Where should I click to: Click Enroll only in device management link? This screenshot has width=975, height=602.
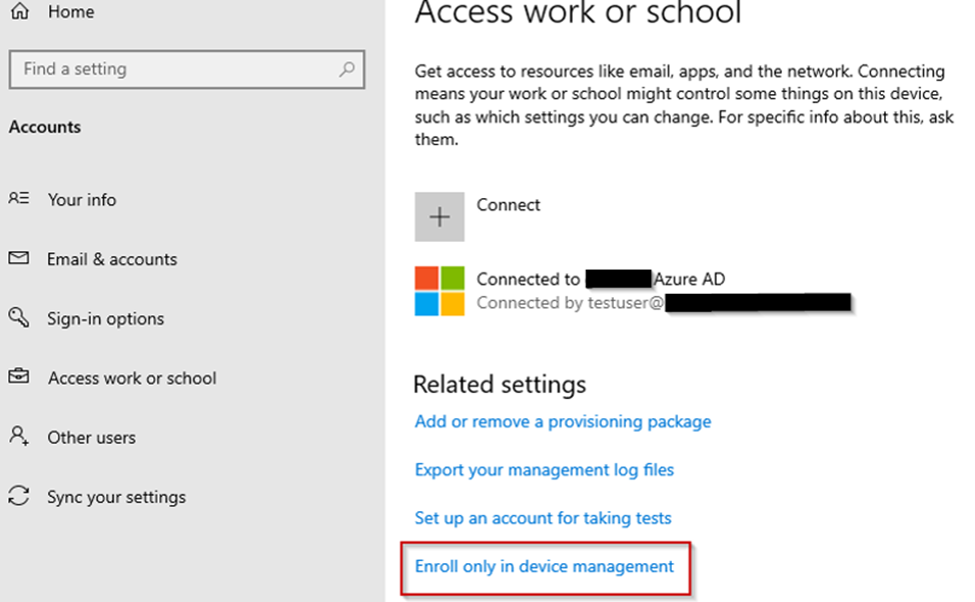click(x=544, y=566)
